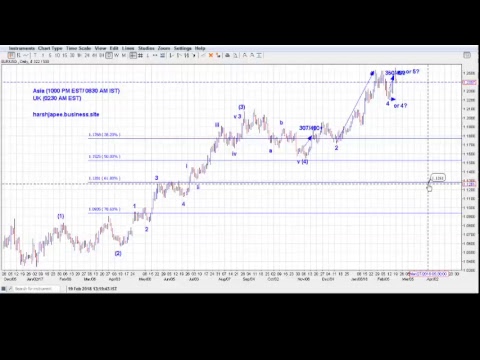Open the View menu
Image resolution: width=480 pixels, height=360 pixels.
pyautogui.click(x=100, y=48)
